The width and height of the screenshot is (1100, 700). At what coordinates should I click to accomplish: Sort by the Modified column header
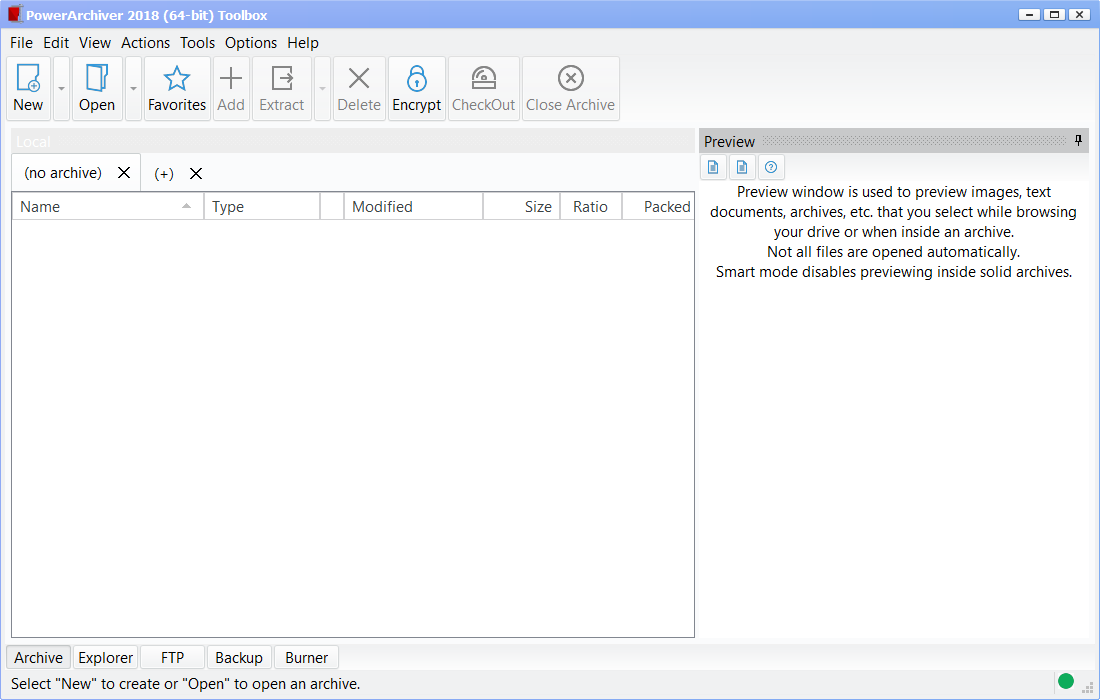tap(413, 206)
